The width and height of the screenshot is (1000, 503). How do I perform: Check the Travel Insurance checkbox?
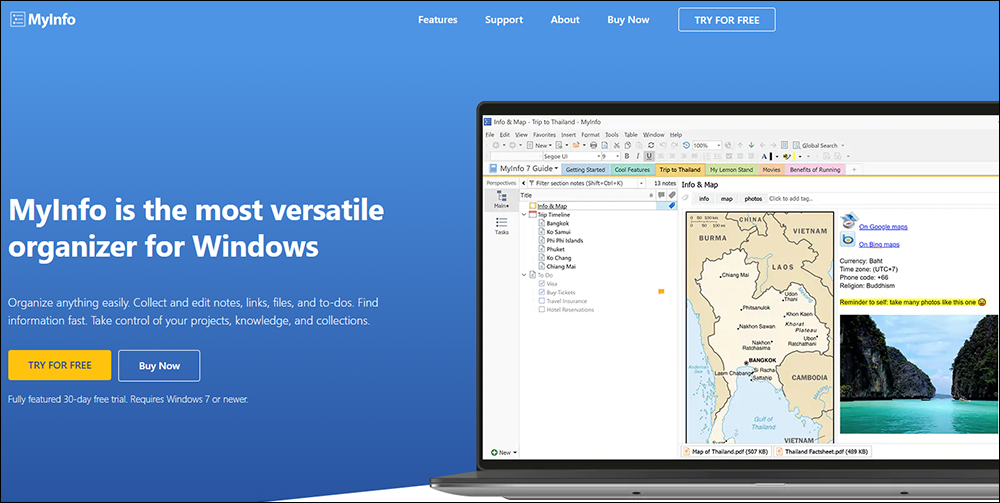click(x=541, y=301)
